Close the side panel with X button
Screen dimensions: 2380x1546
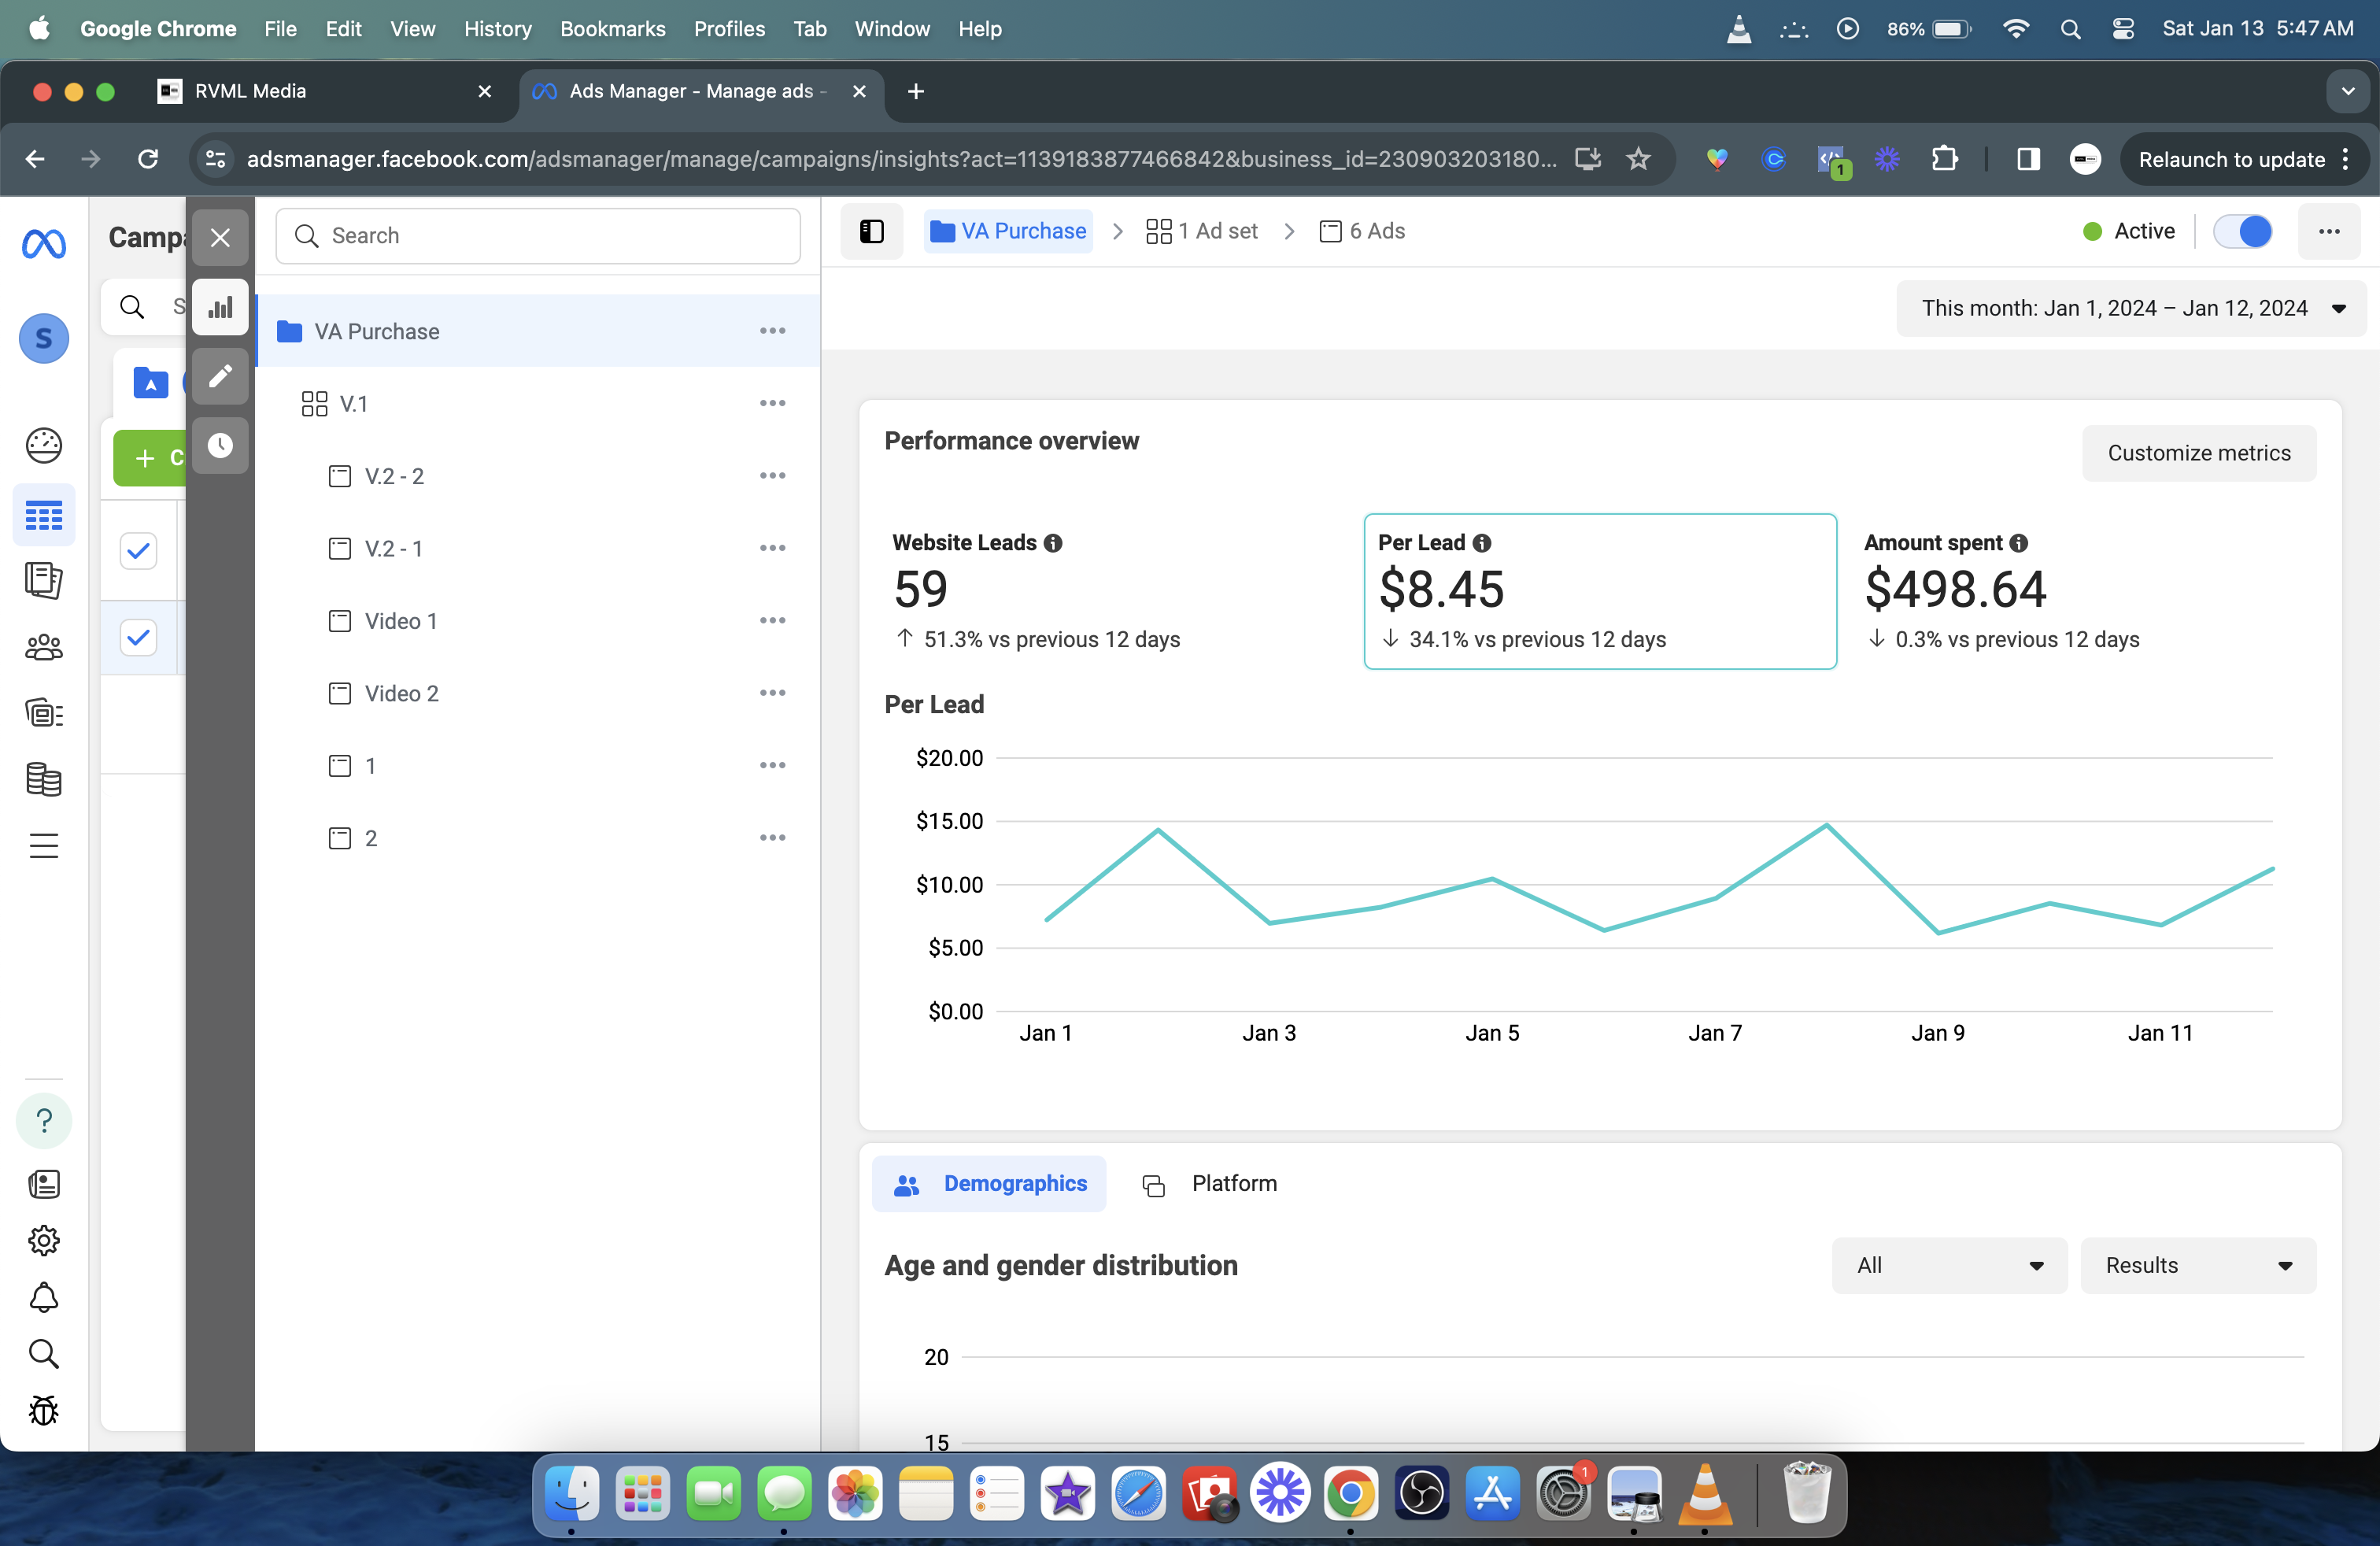[220, 238]
